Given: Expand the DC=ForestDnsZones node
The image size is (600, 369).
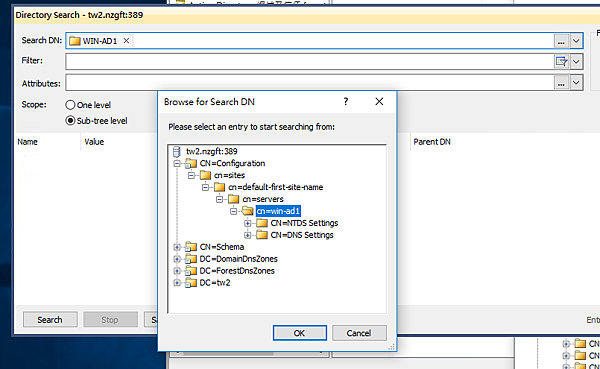Looking at the screenshot, I should 177,271.
